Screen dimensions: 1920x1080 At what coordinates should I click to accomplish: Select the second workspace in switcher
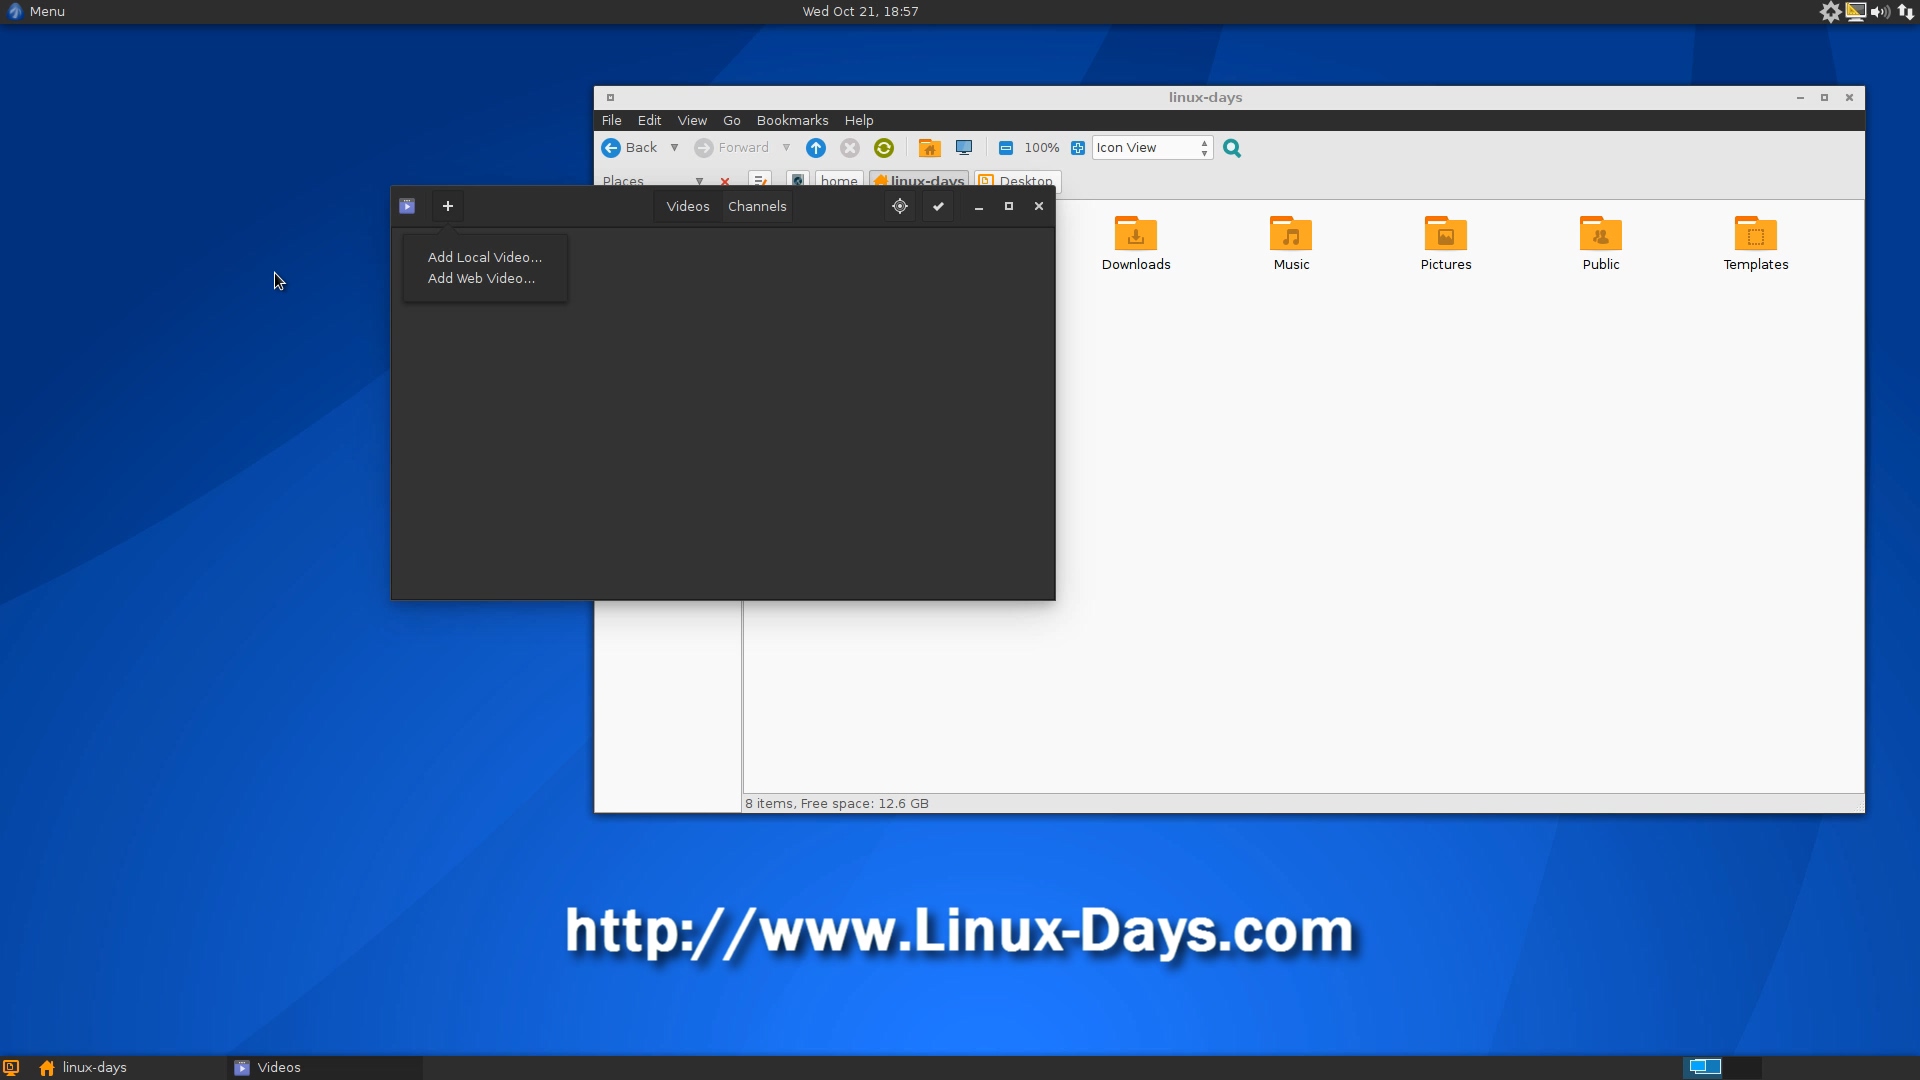click(x=1743, y=1067)
